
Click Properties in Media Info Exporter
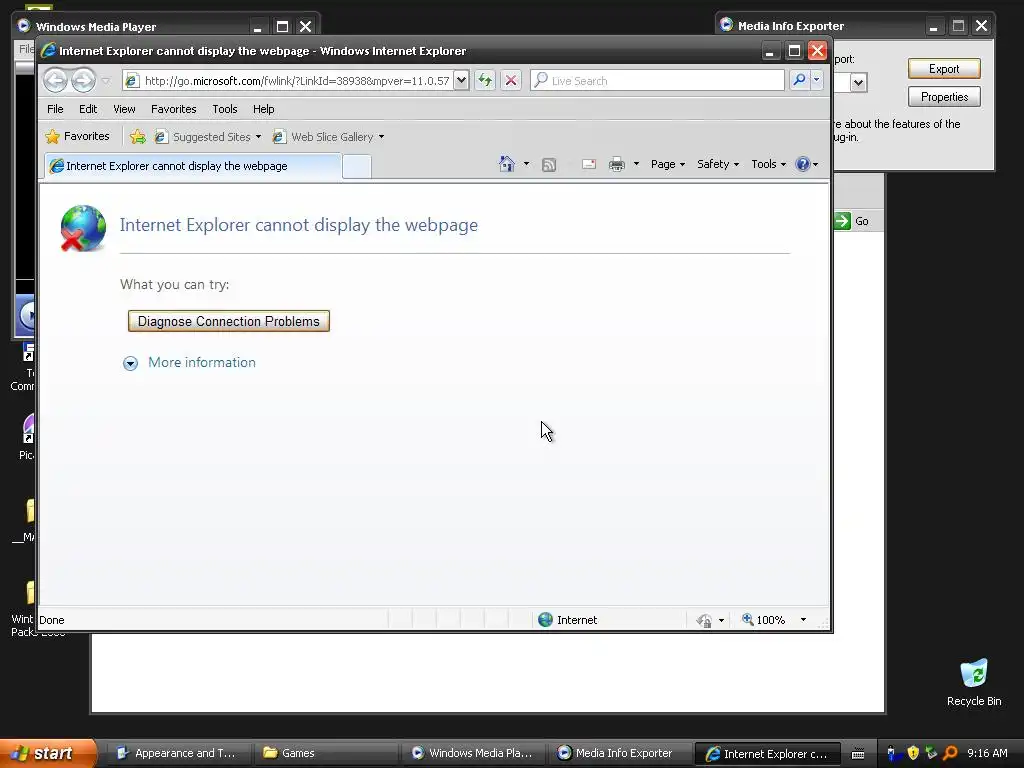[944, 97]
